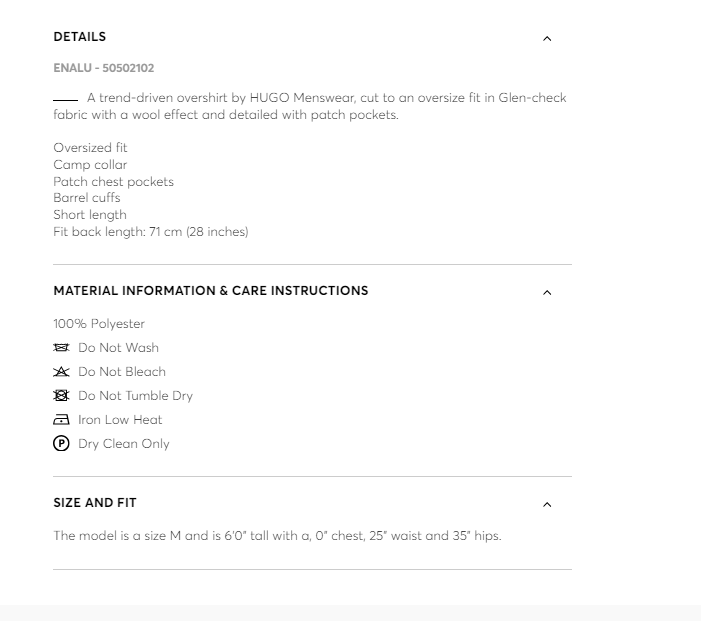Click the Do Not Bleach triangle icon

[x=61, y=372]
